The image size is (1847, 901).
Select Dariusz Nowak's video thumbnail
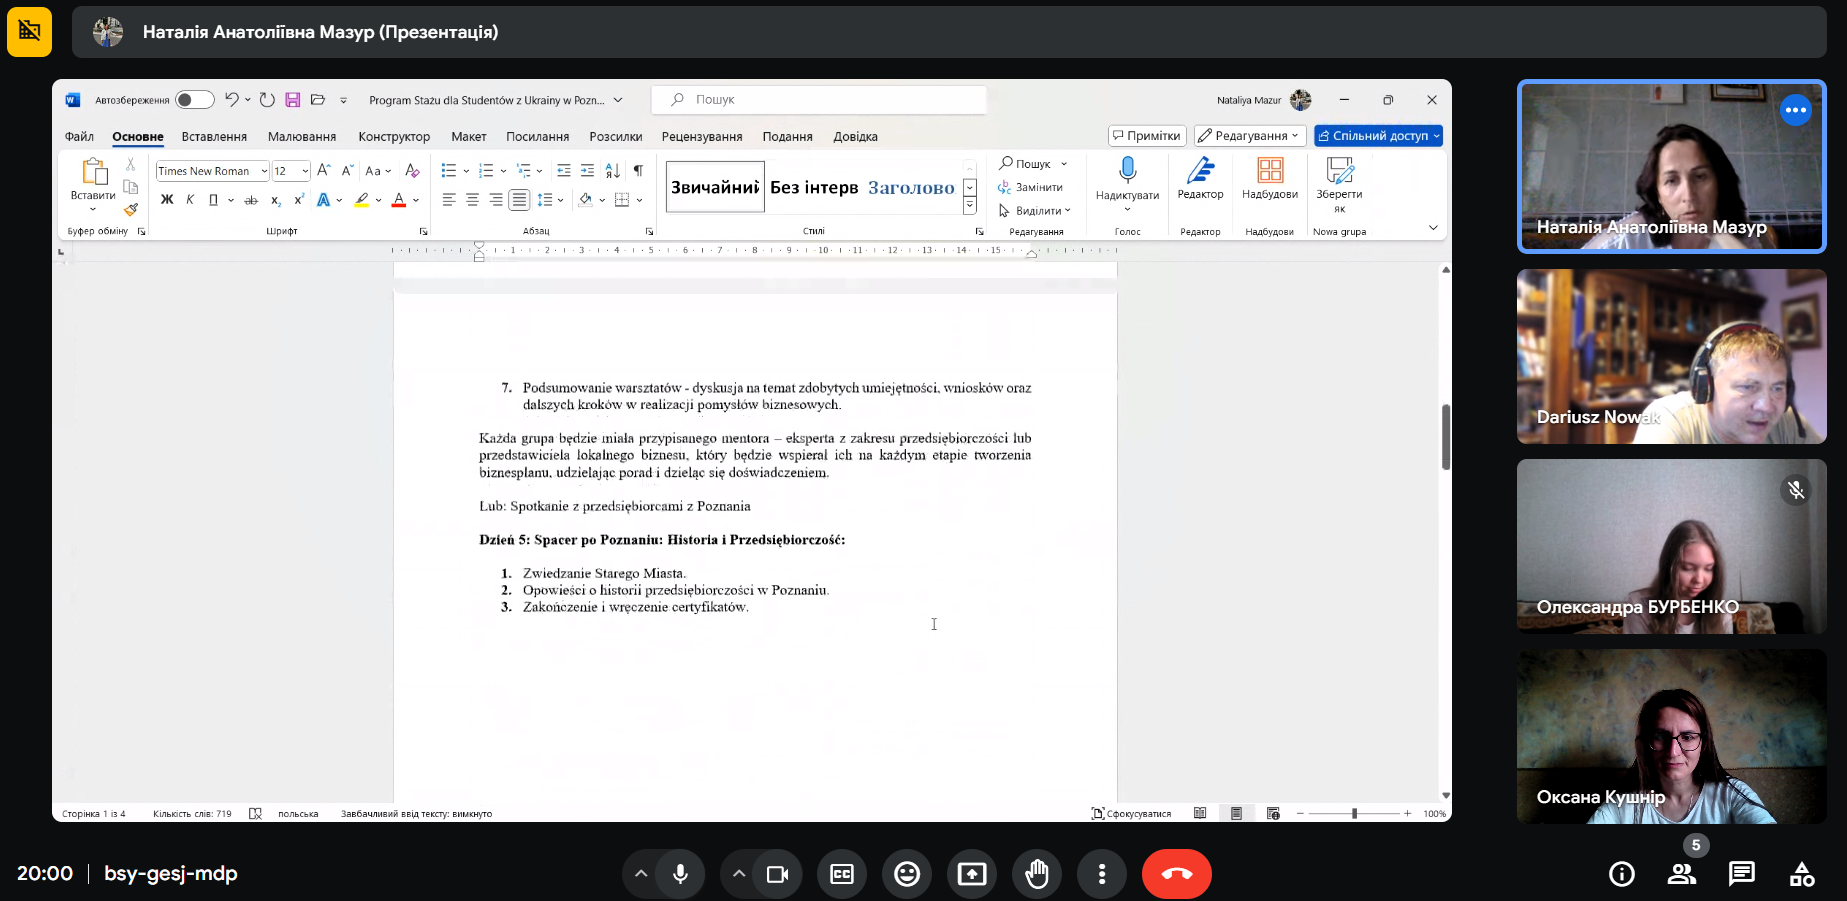(1671, 356)
